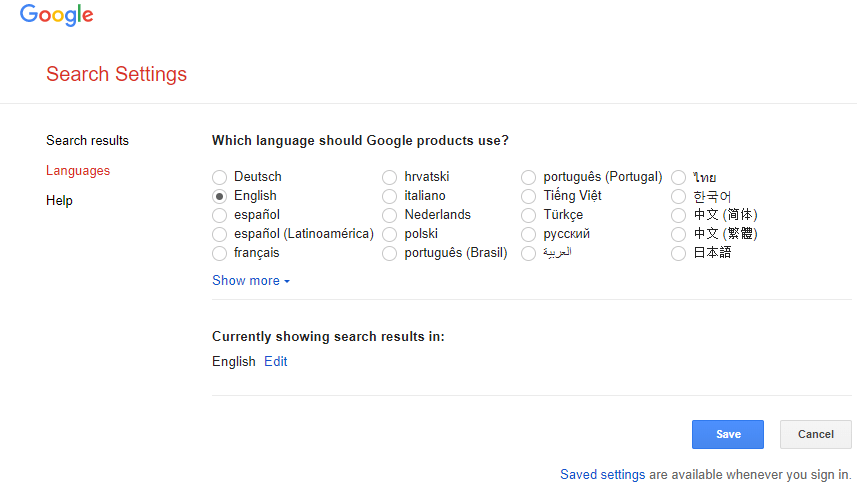This screenshot has height=485, width=857.
Task: Click Edit next to English search results
Action: click(275, 362)
